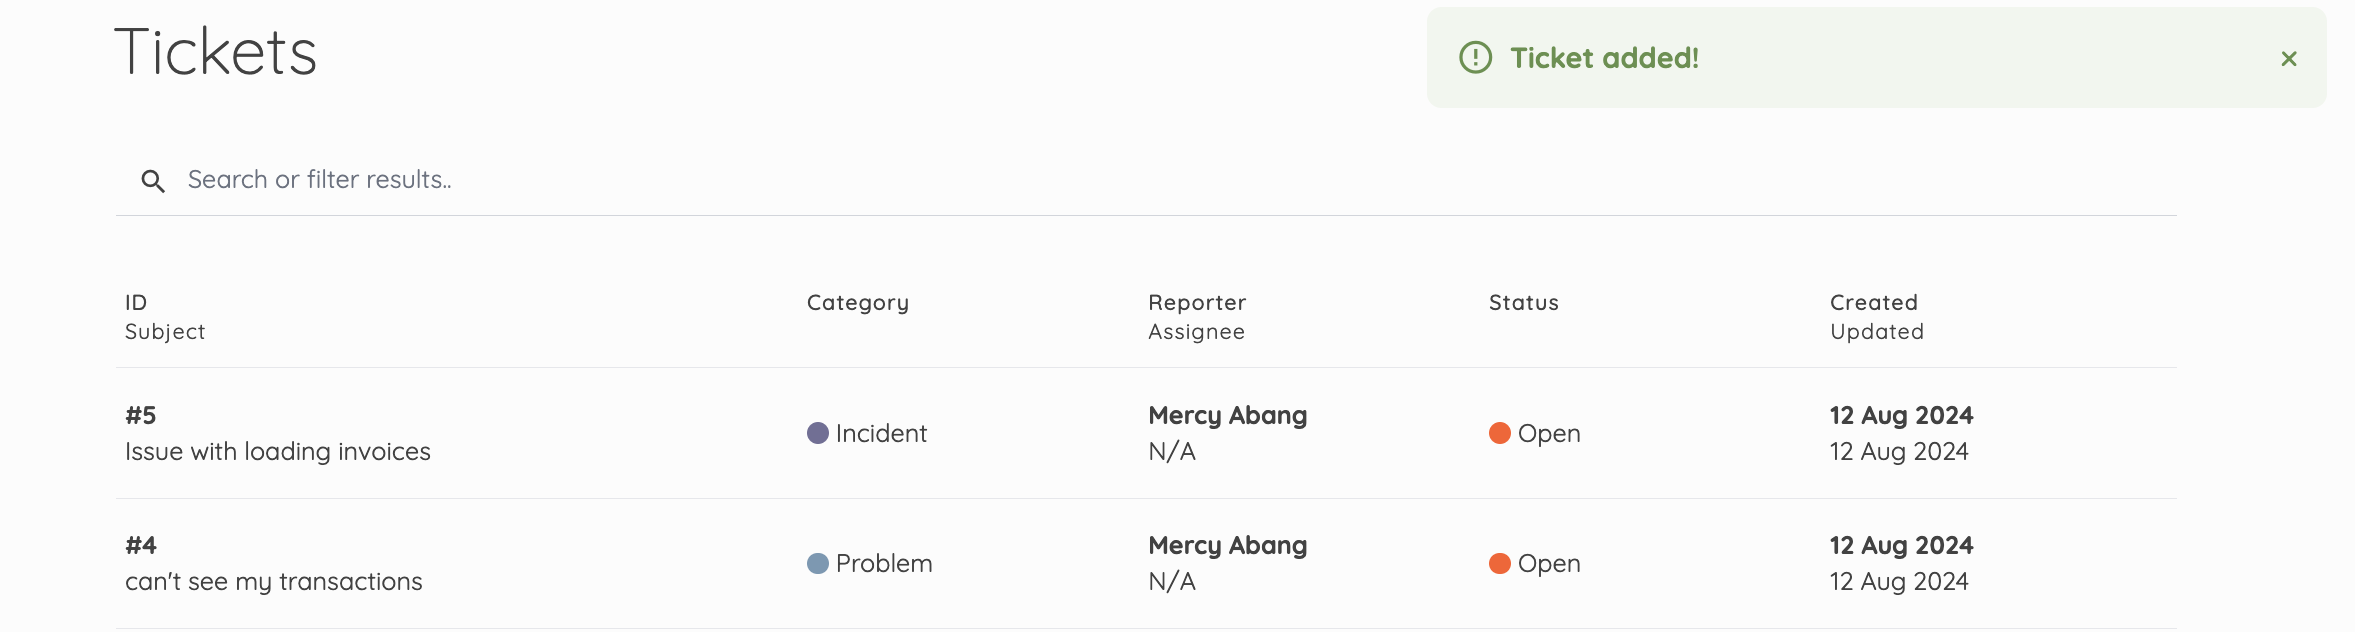Open ticket #4

(x=1146, y=563)
